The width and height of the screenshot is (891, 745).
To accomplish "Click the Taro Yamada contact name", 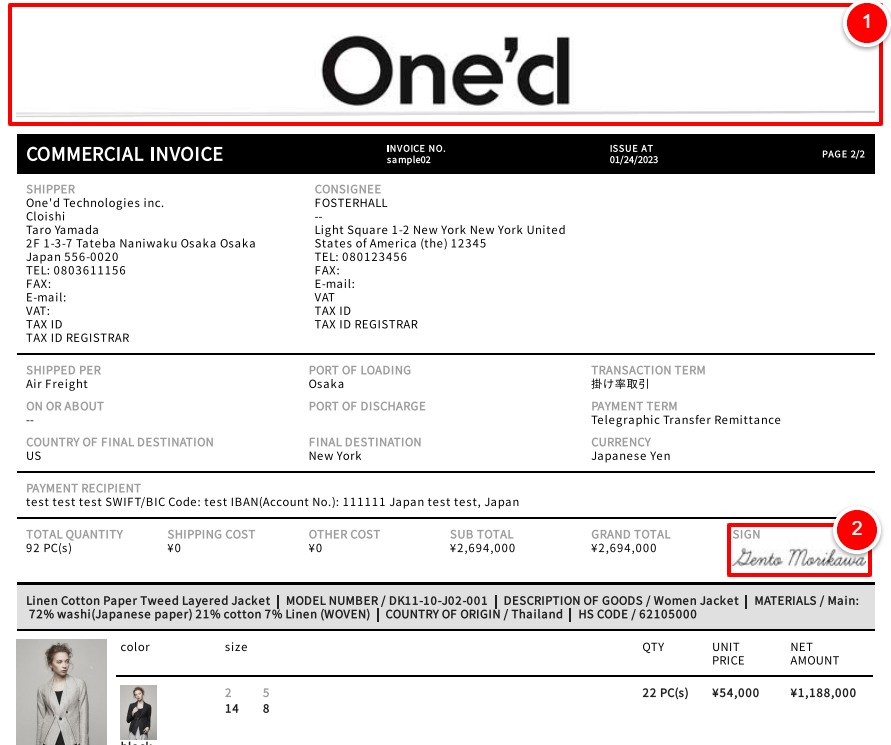I will [x=63, y=230].
